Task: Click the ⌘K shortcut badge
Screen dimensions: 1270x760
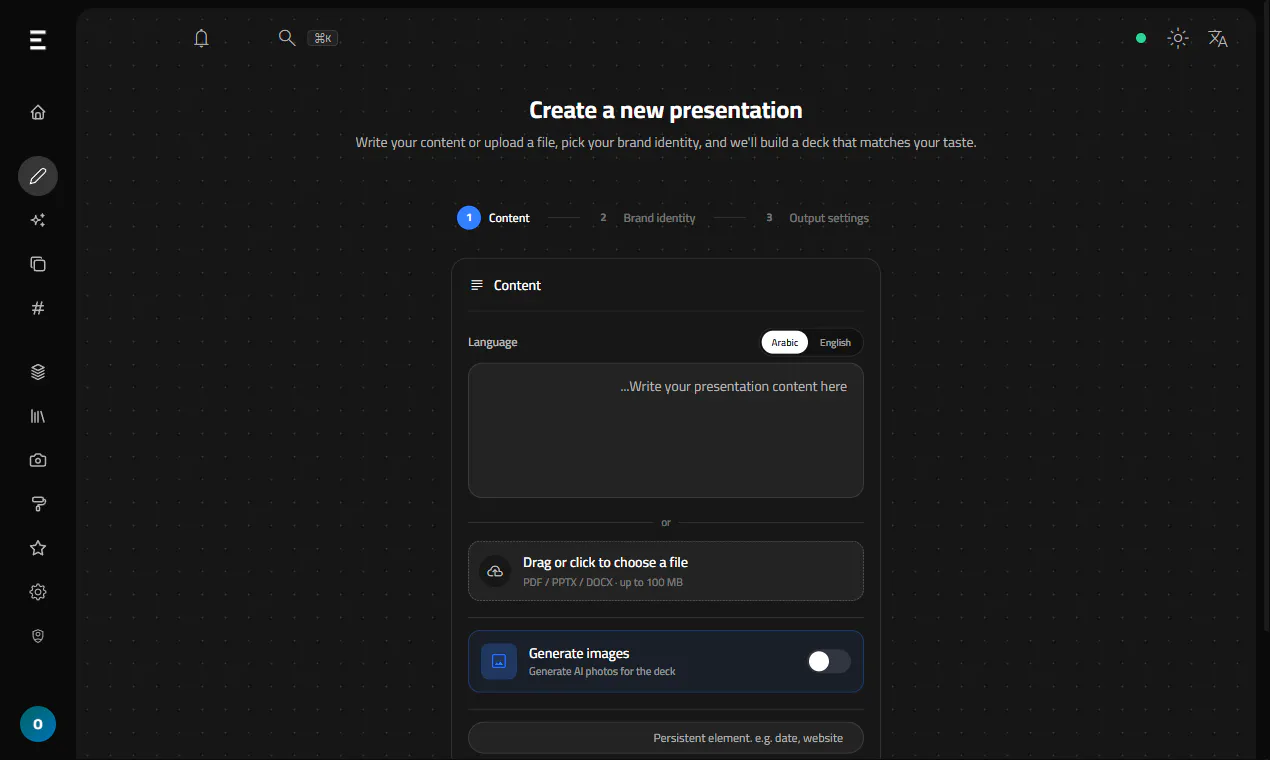Action: [323, 38]
